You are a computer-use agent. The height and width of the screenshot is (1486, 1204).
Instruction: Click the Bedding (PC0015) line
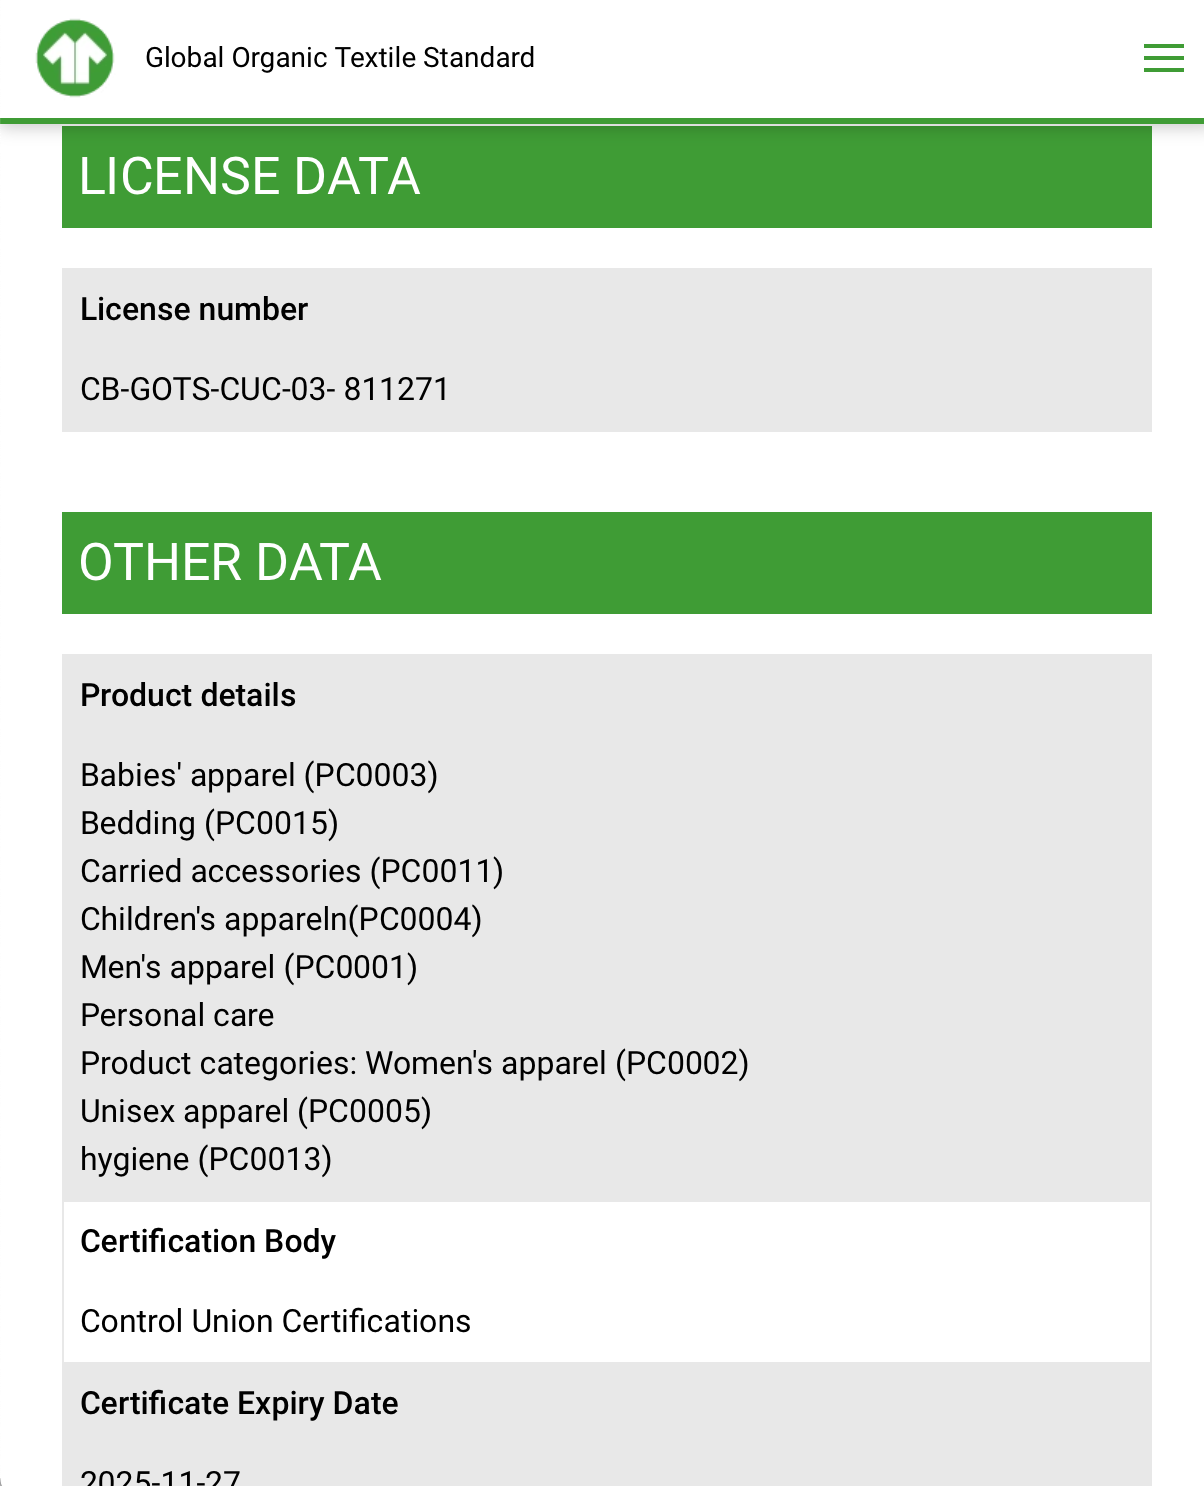pyautogui.click(x=209, y=824)
